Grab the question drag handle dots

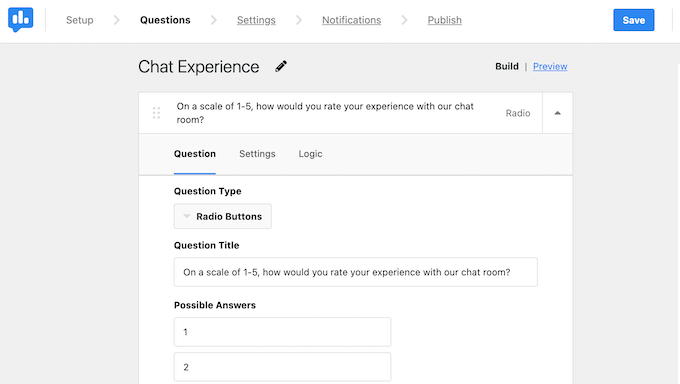[156, 113]
